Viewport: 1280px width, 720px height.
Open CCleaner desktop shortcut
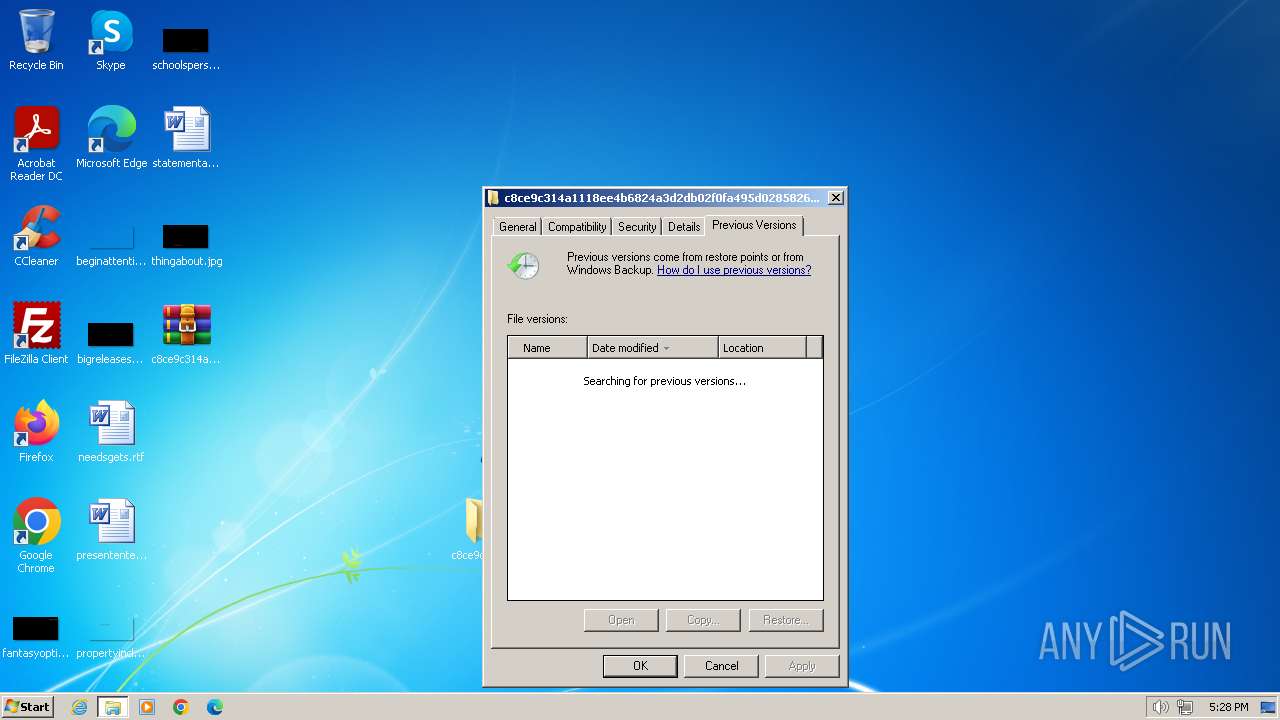tap(36, 236)
